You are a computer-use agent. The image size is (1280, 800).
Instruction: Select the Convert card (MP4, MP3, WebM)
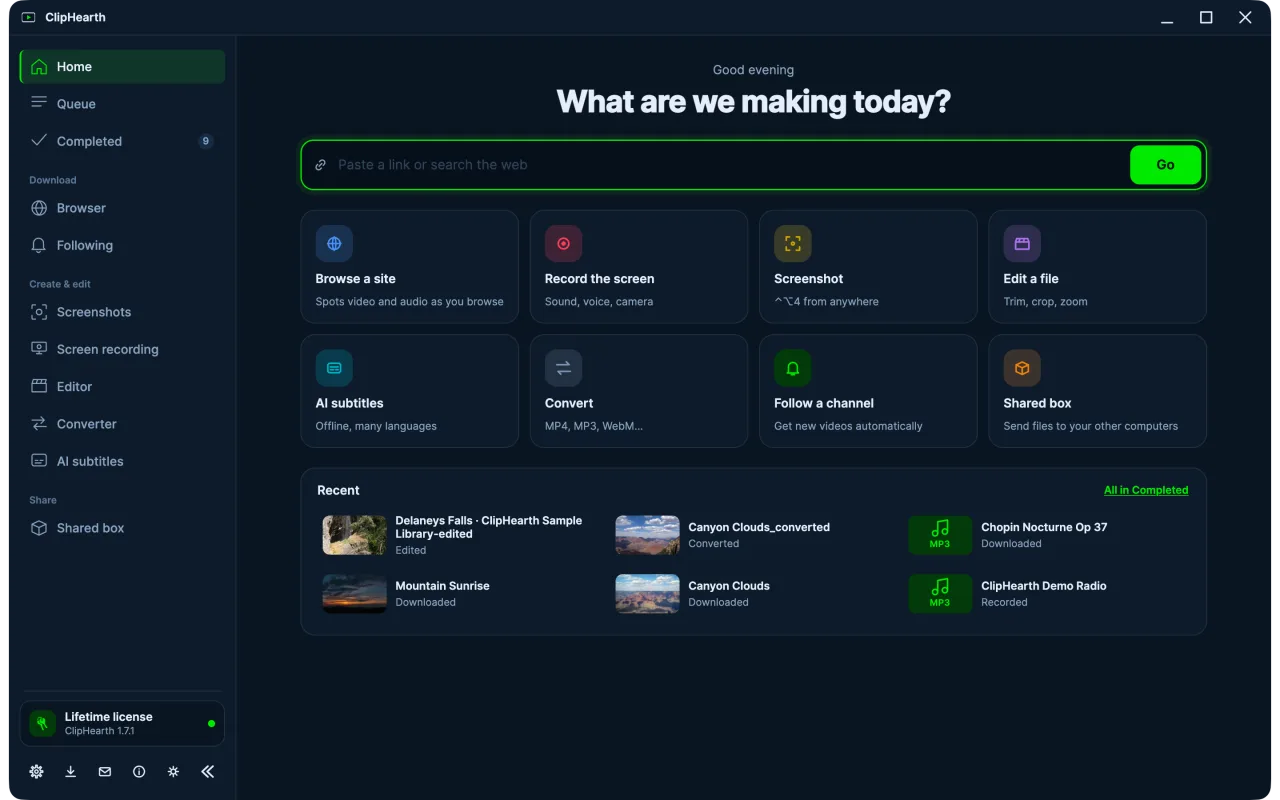pyautogui.click(x=639, y=391)
